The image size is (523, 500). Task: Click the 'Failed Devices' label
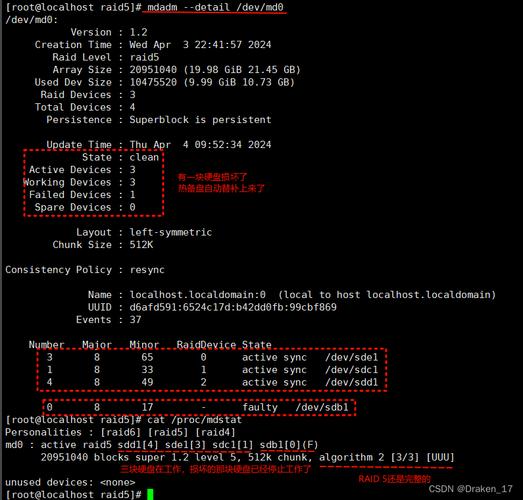coord(70,195)
